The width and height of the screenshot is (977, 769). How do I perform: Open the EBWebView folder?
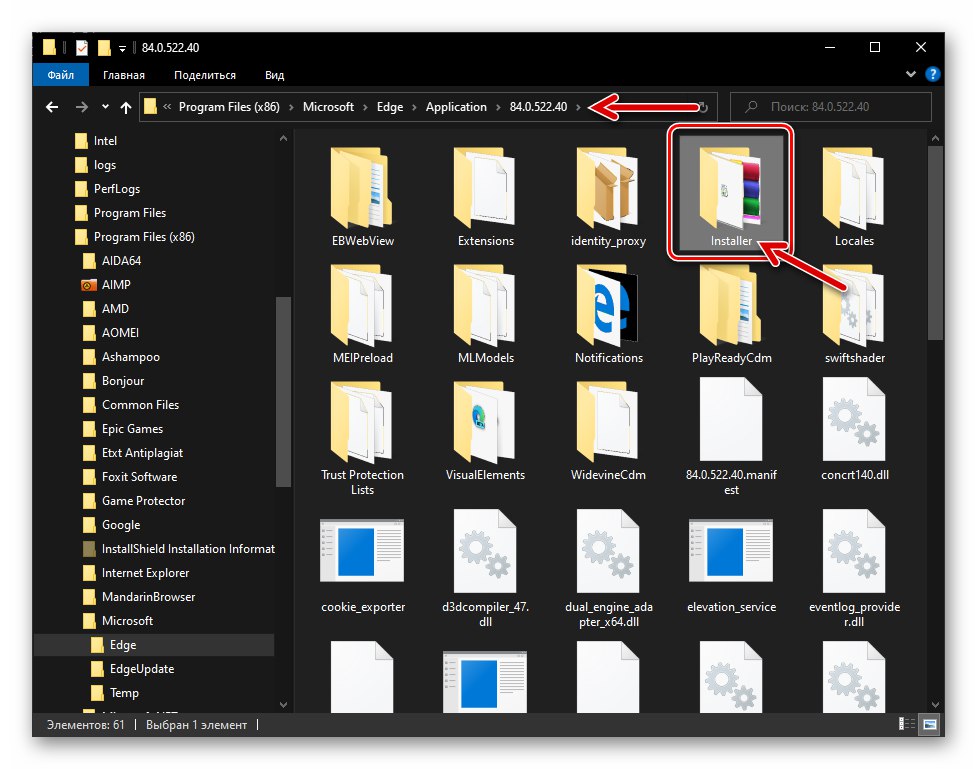coord(363,197)
